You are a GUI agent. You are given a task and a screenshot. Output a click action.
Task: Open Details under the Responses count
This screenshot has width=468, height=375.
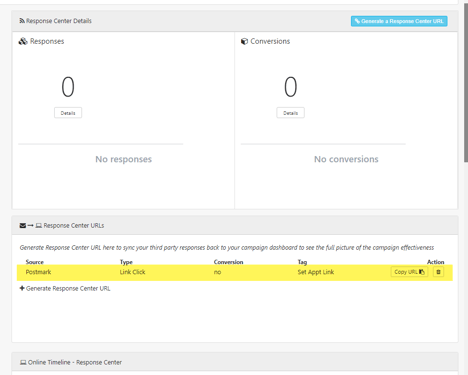click(68, 113)
